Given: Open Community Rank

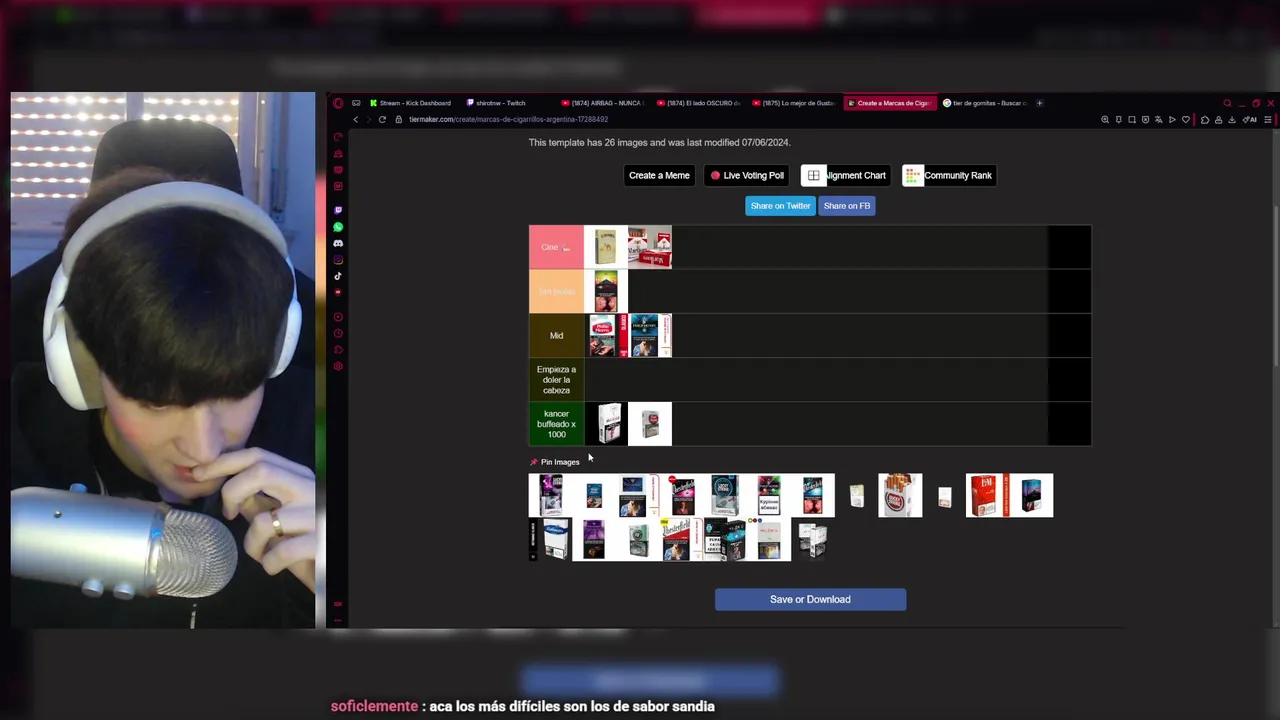Looking at the screenshot, I should point(949,176).
